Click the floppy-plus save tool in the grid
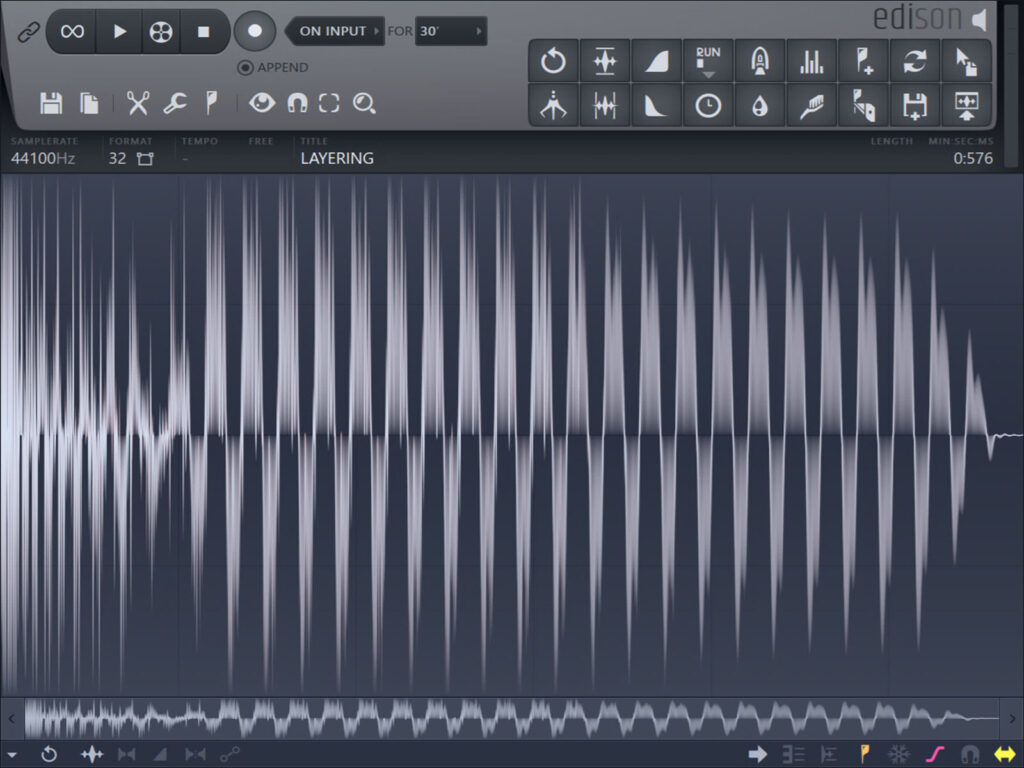Viewport: 1024px width, 768px height. (x=915, y=105)
